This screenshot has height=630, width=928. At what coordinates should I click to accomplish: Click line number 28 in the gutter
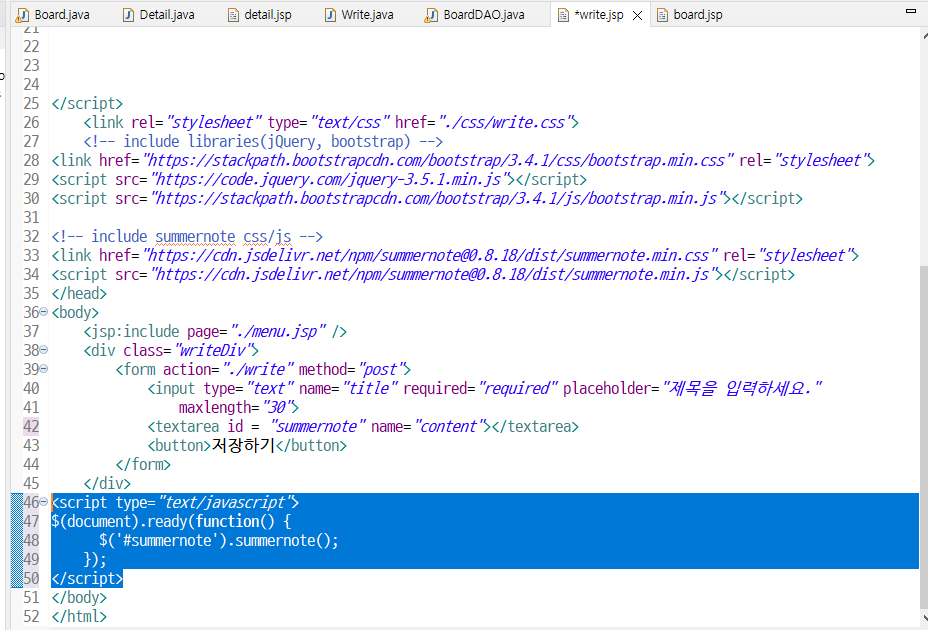point(31,160)
